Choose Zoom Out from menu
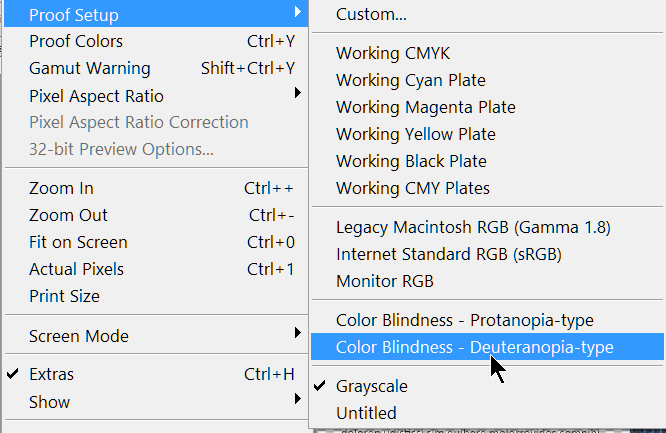 (68, 215)
